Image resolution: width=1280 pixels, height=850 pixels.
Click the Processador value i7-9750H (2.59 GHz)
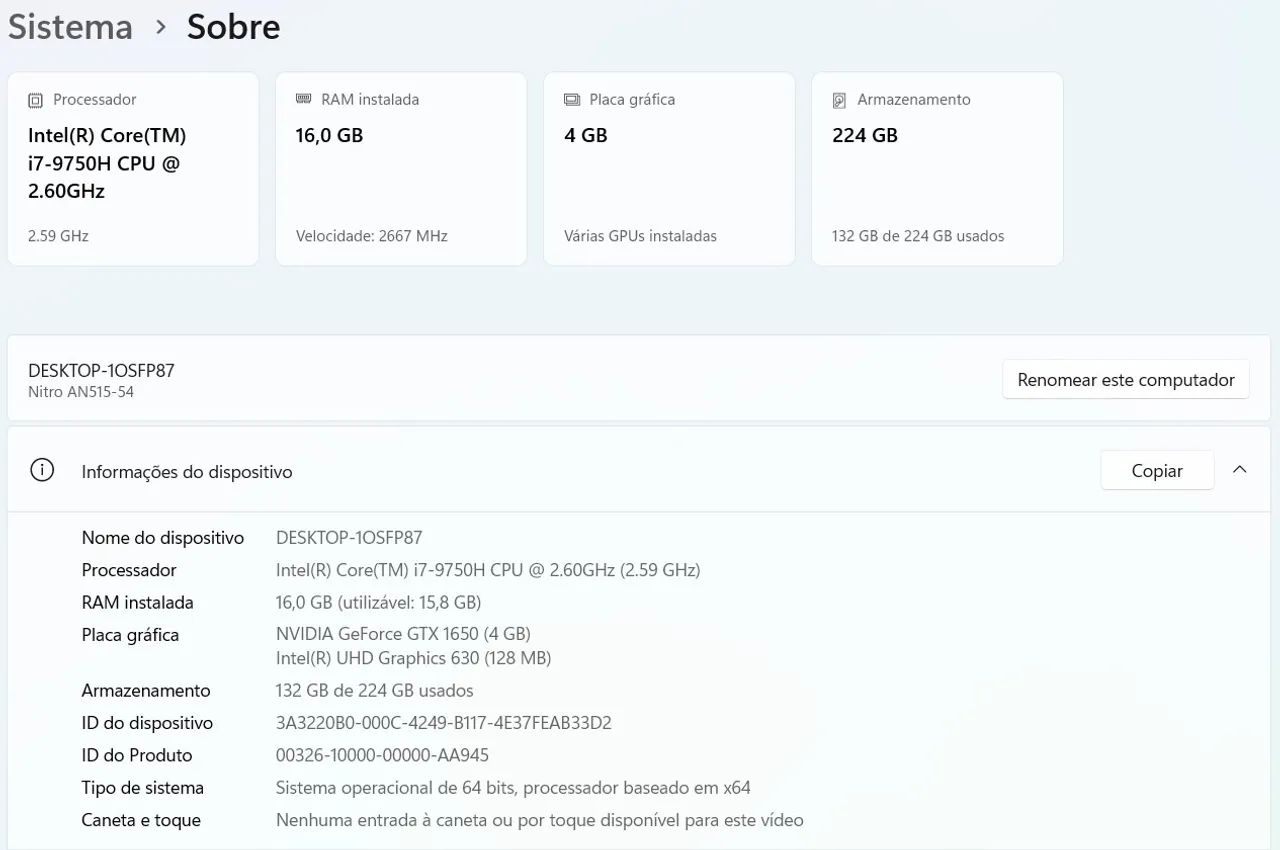[x=488, y=570]
